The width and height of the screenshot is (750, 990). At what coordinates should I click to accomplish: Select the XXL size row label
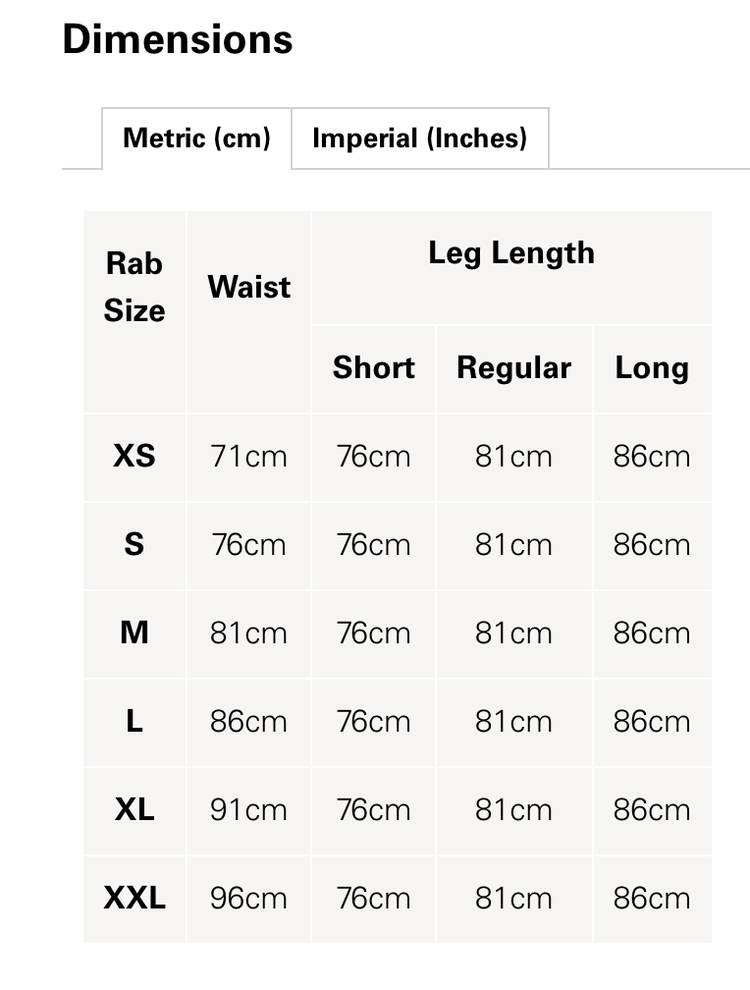tap(134, 898)
